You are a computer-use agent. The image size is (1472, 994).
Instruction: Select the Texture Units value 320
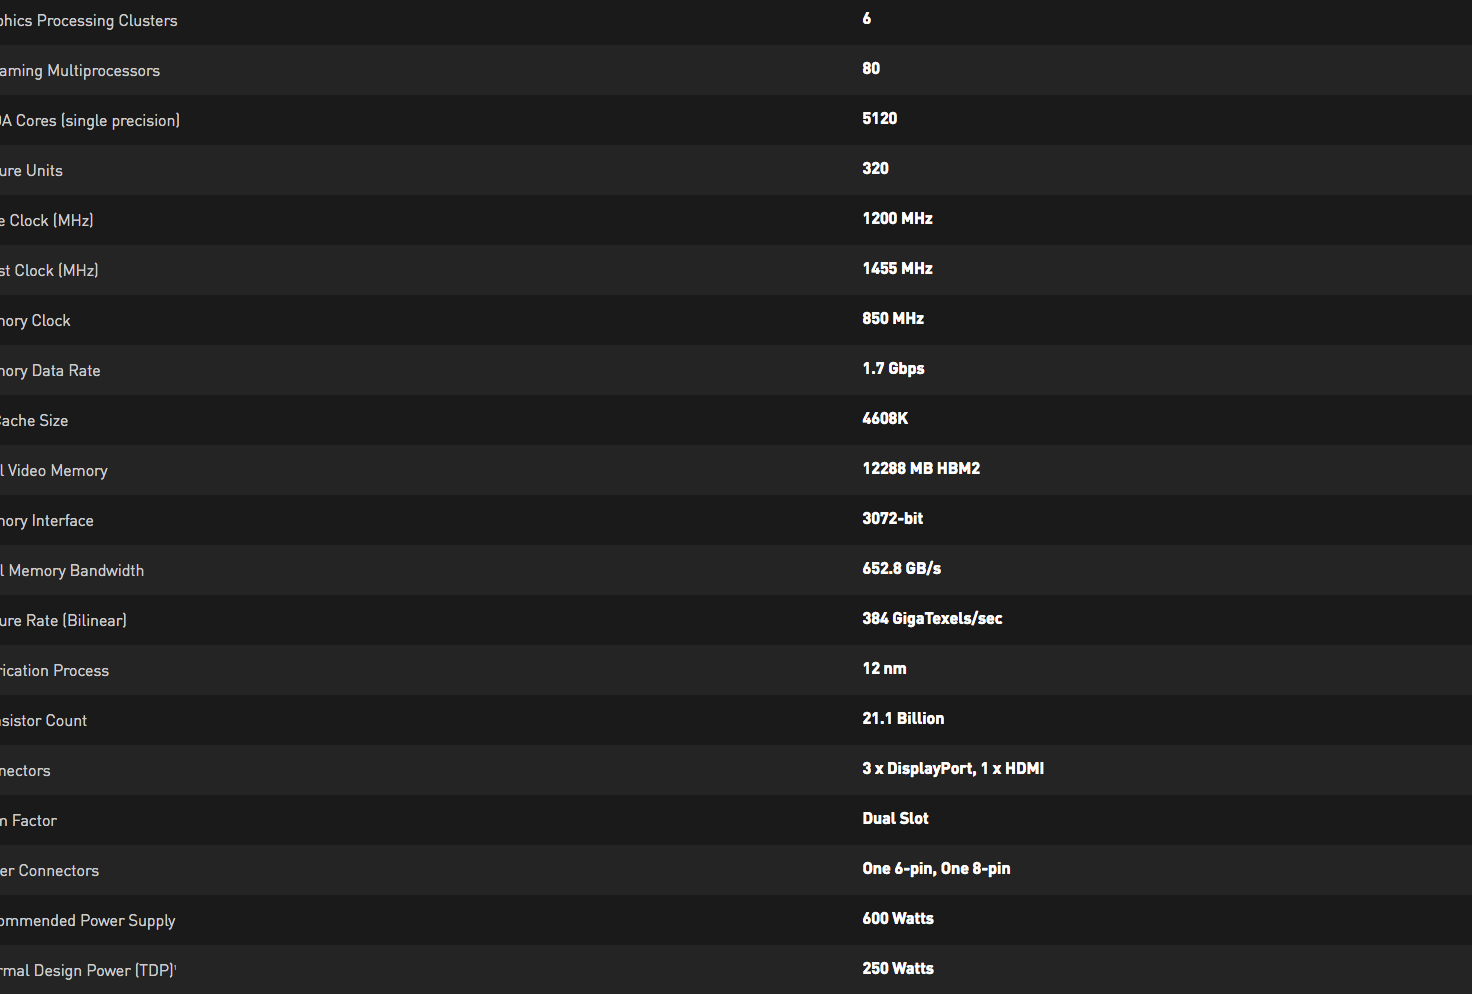876,169
